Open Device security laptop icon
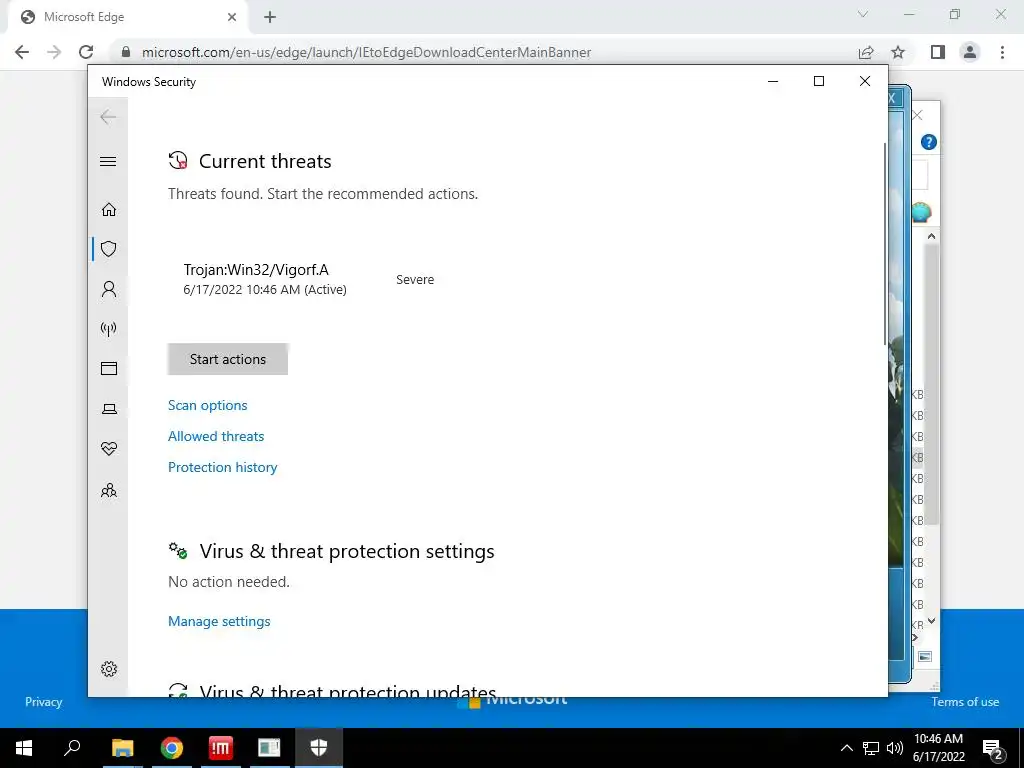This screenshot has height=768, width=1024. click(109, 409)
